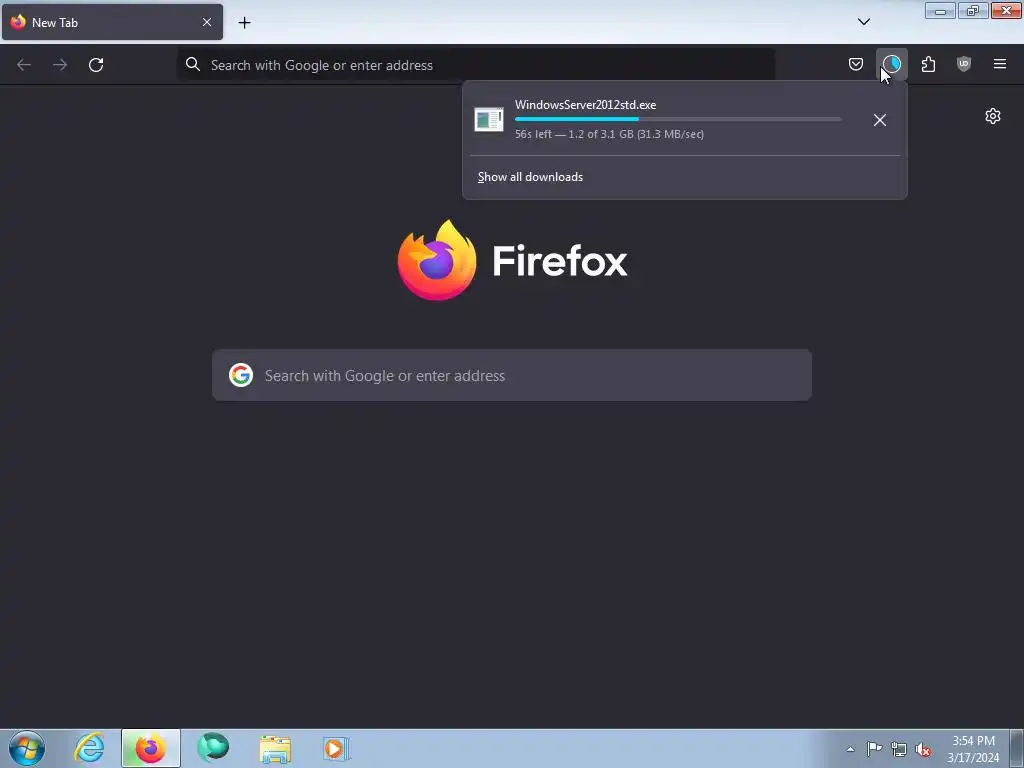Click the Google logo in search box
The height and width of the screenshot is (768, 1024).
(241, 376)
